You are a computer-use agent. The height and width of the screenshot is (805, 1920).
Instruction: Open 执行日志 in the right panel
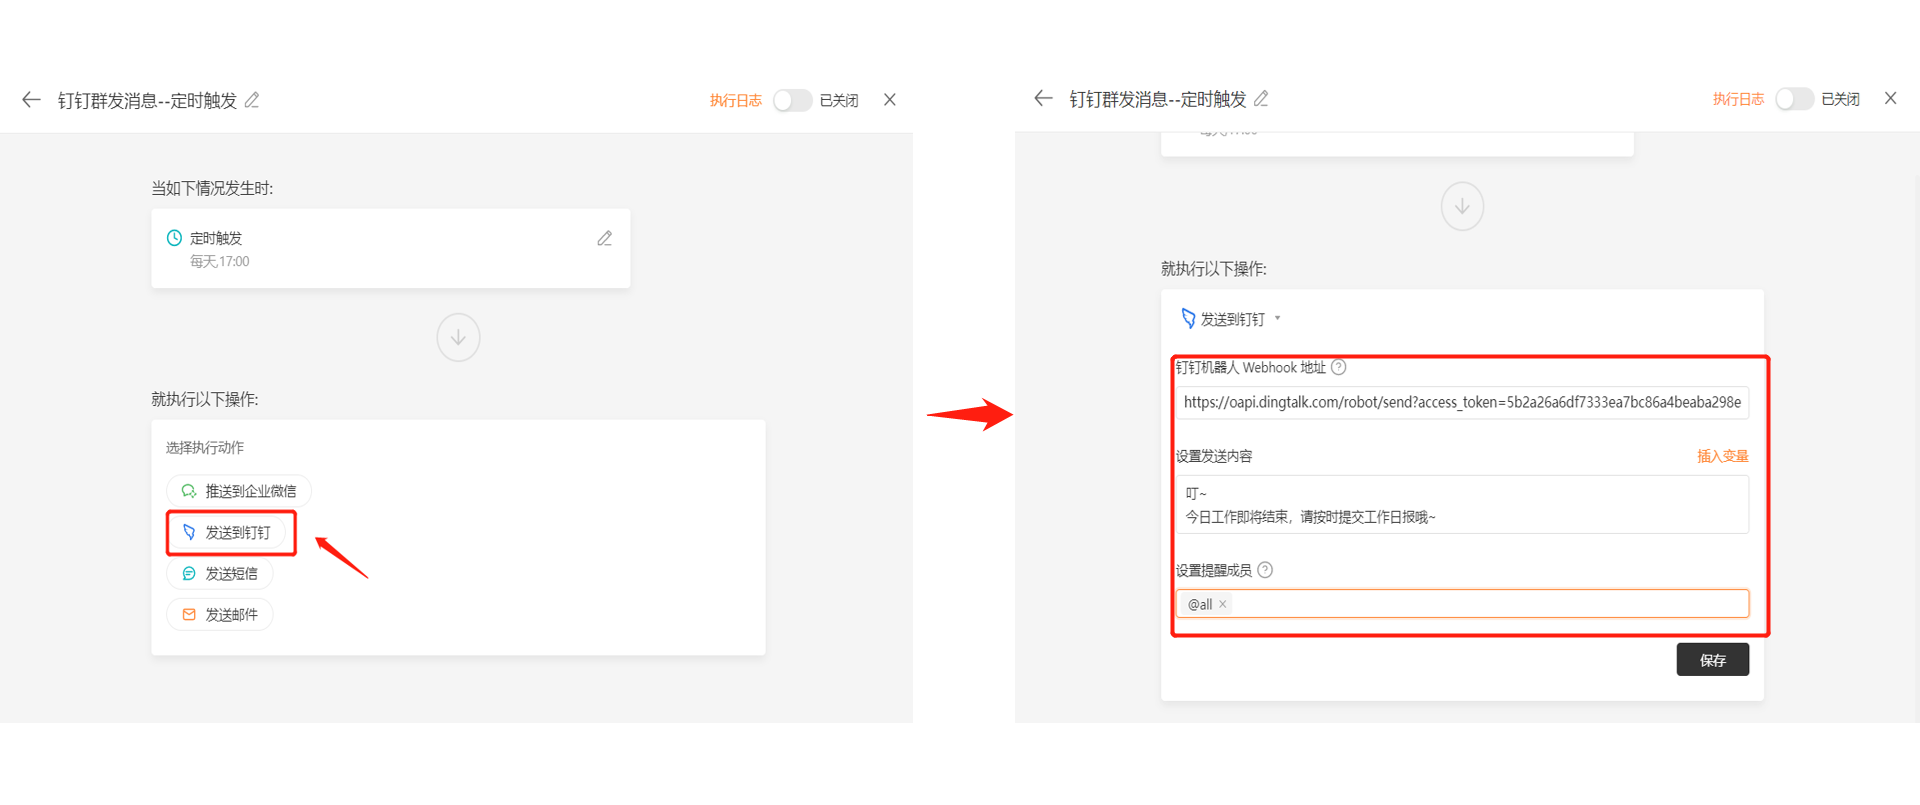coord(1738,99)
